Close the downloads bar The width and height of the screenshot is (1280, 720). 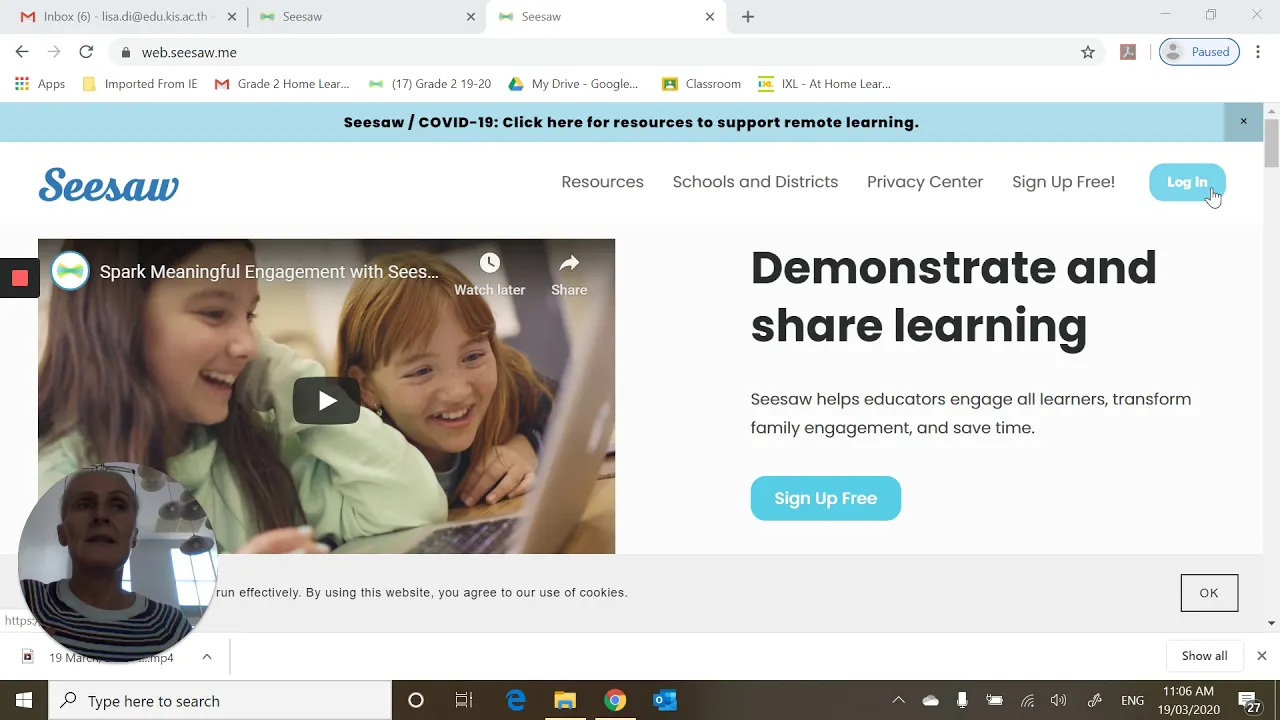pyautogui.click(x=1261, y=656)
